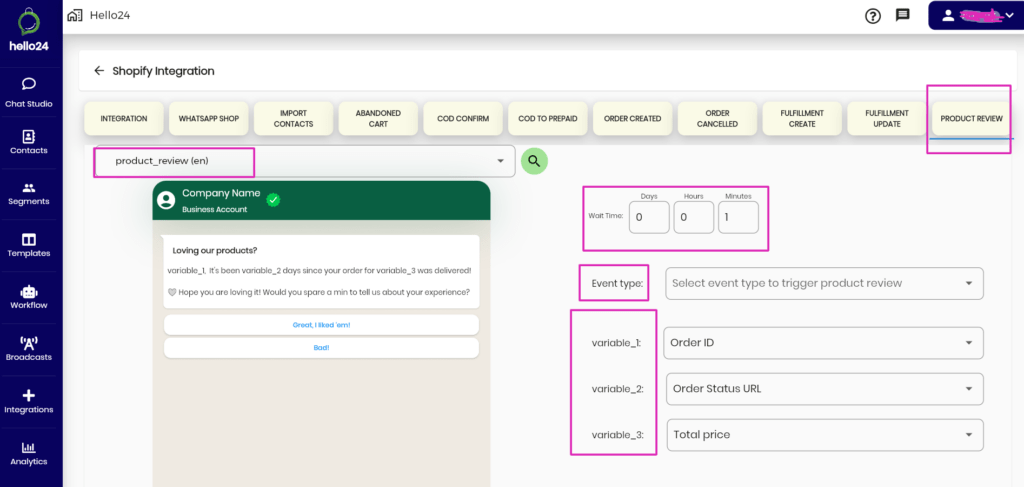Click the Company Name avatar icon
This screenshot has height=487, width=1024.
pyautogui.click(x=167, y=200)
